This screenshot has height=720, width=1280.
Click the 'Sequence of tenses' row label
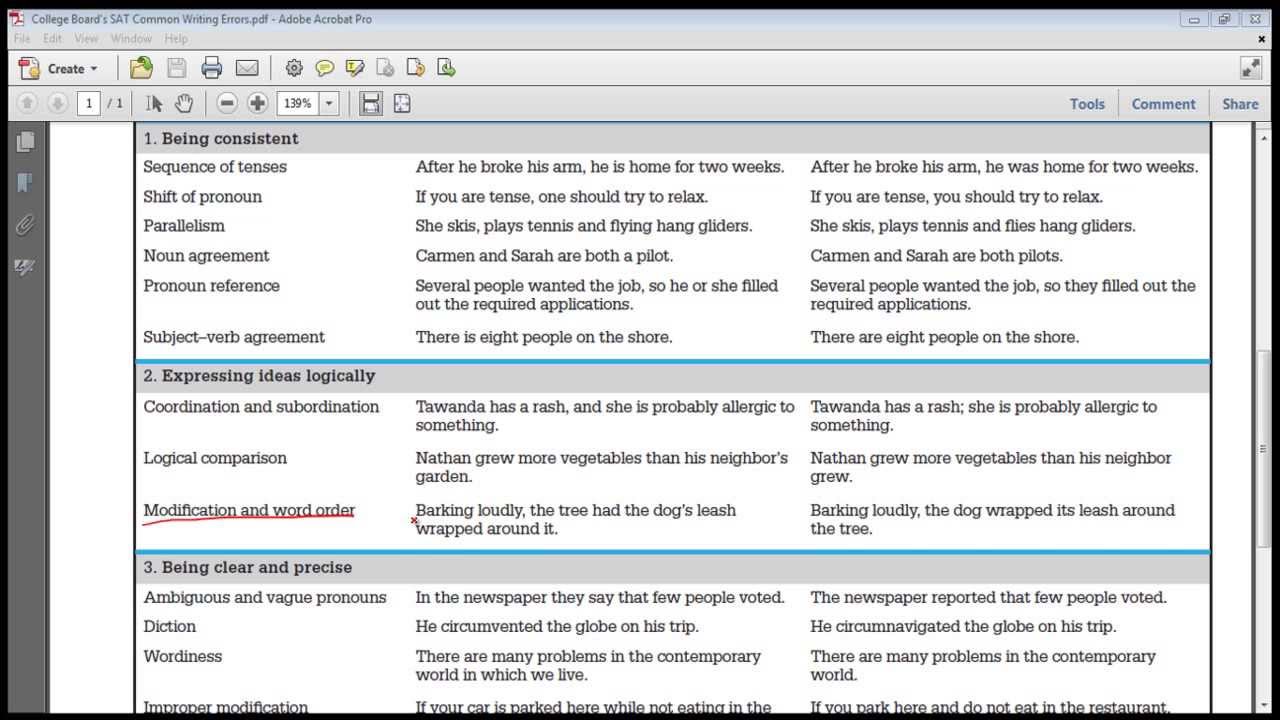tap(215, 167)
